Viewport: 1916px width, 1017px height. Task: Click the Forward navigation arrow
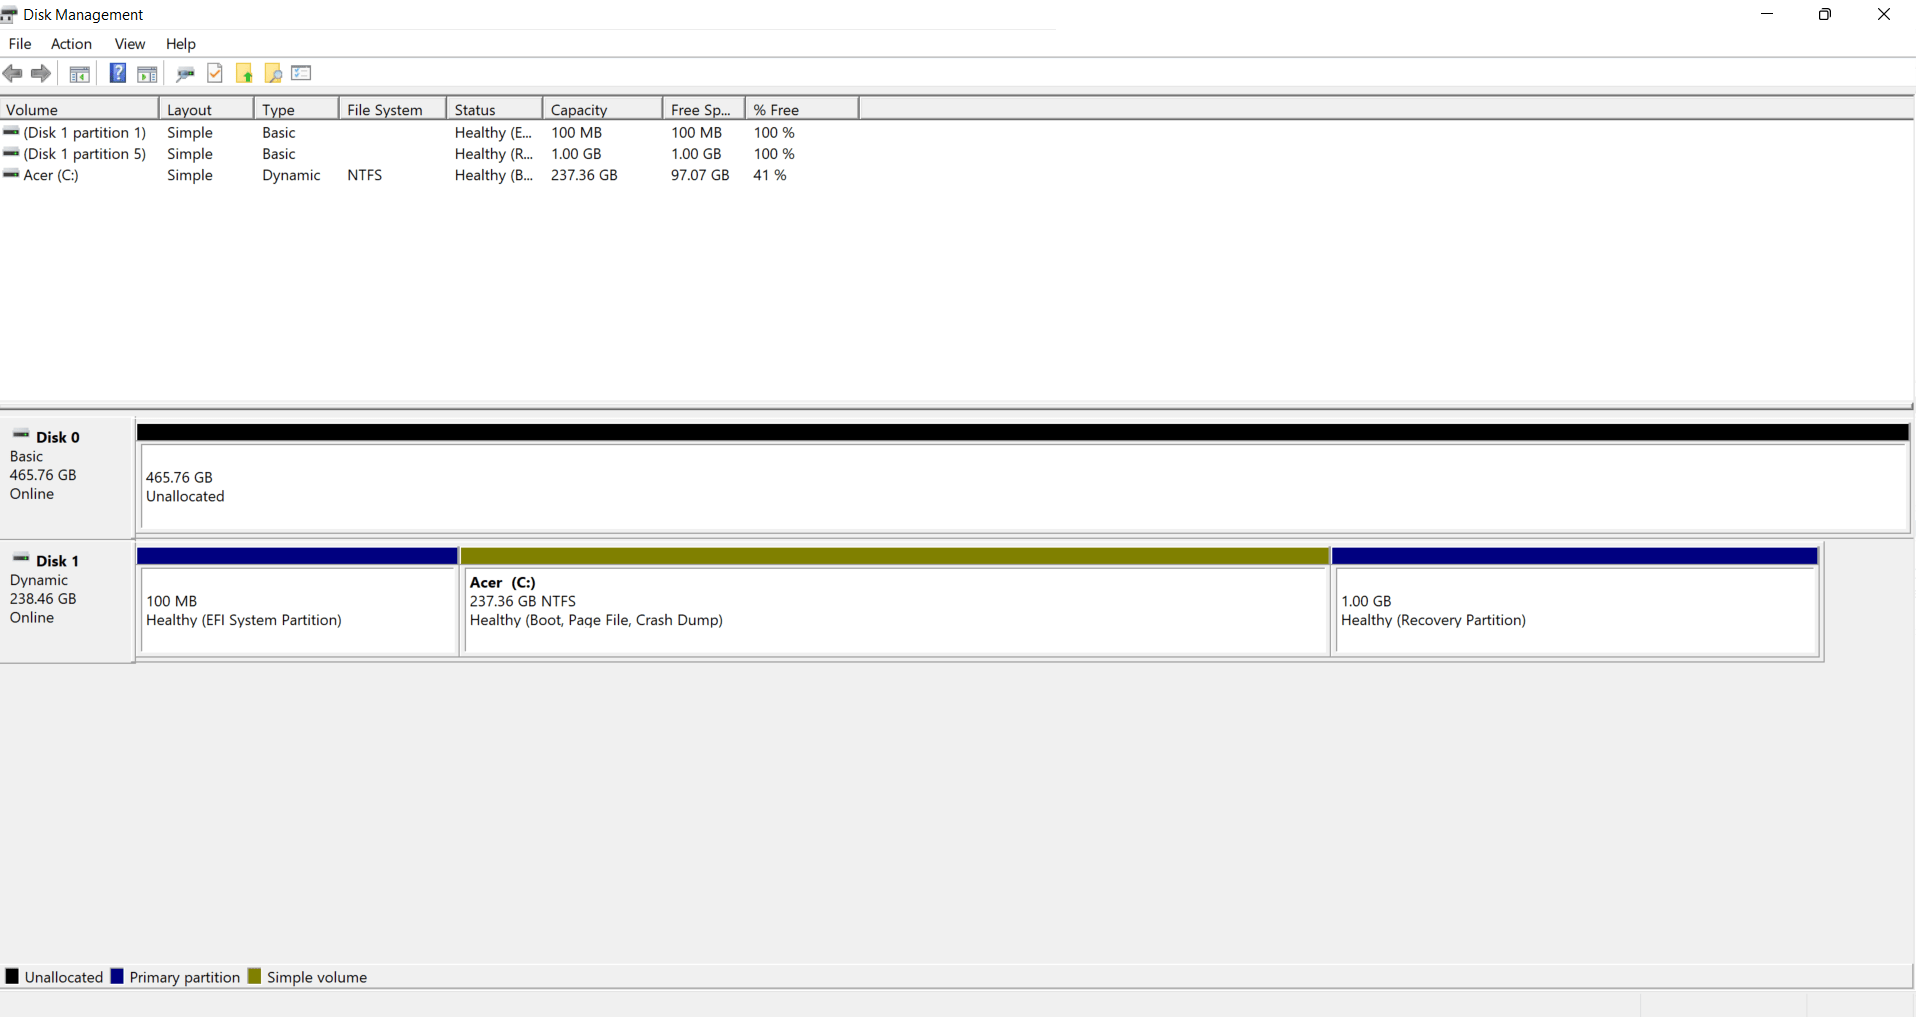(x=40, y=73)
